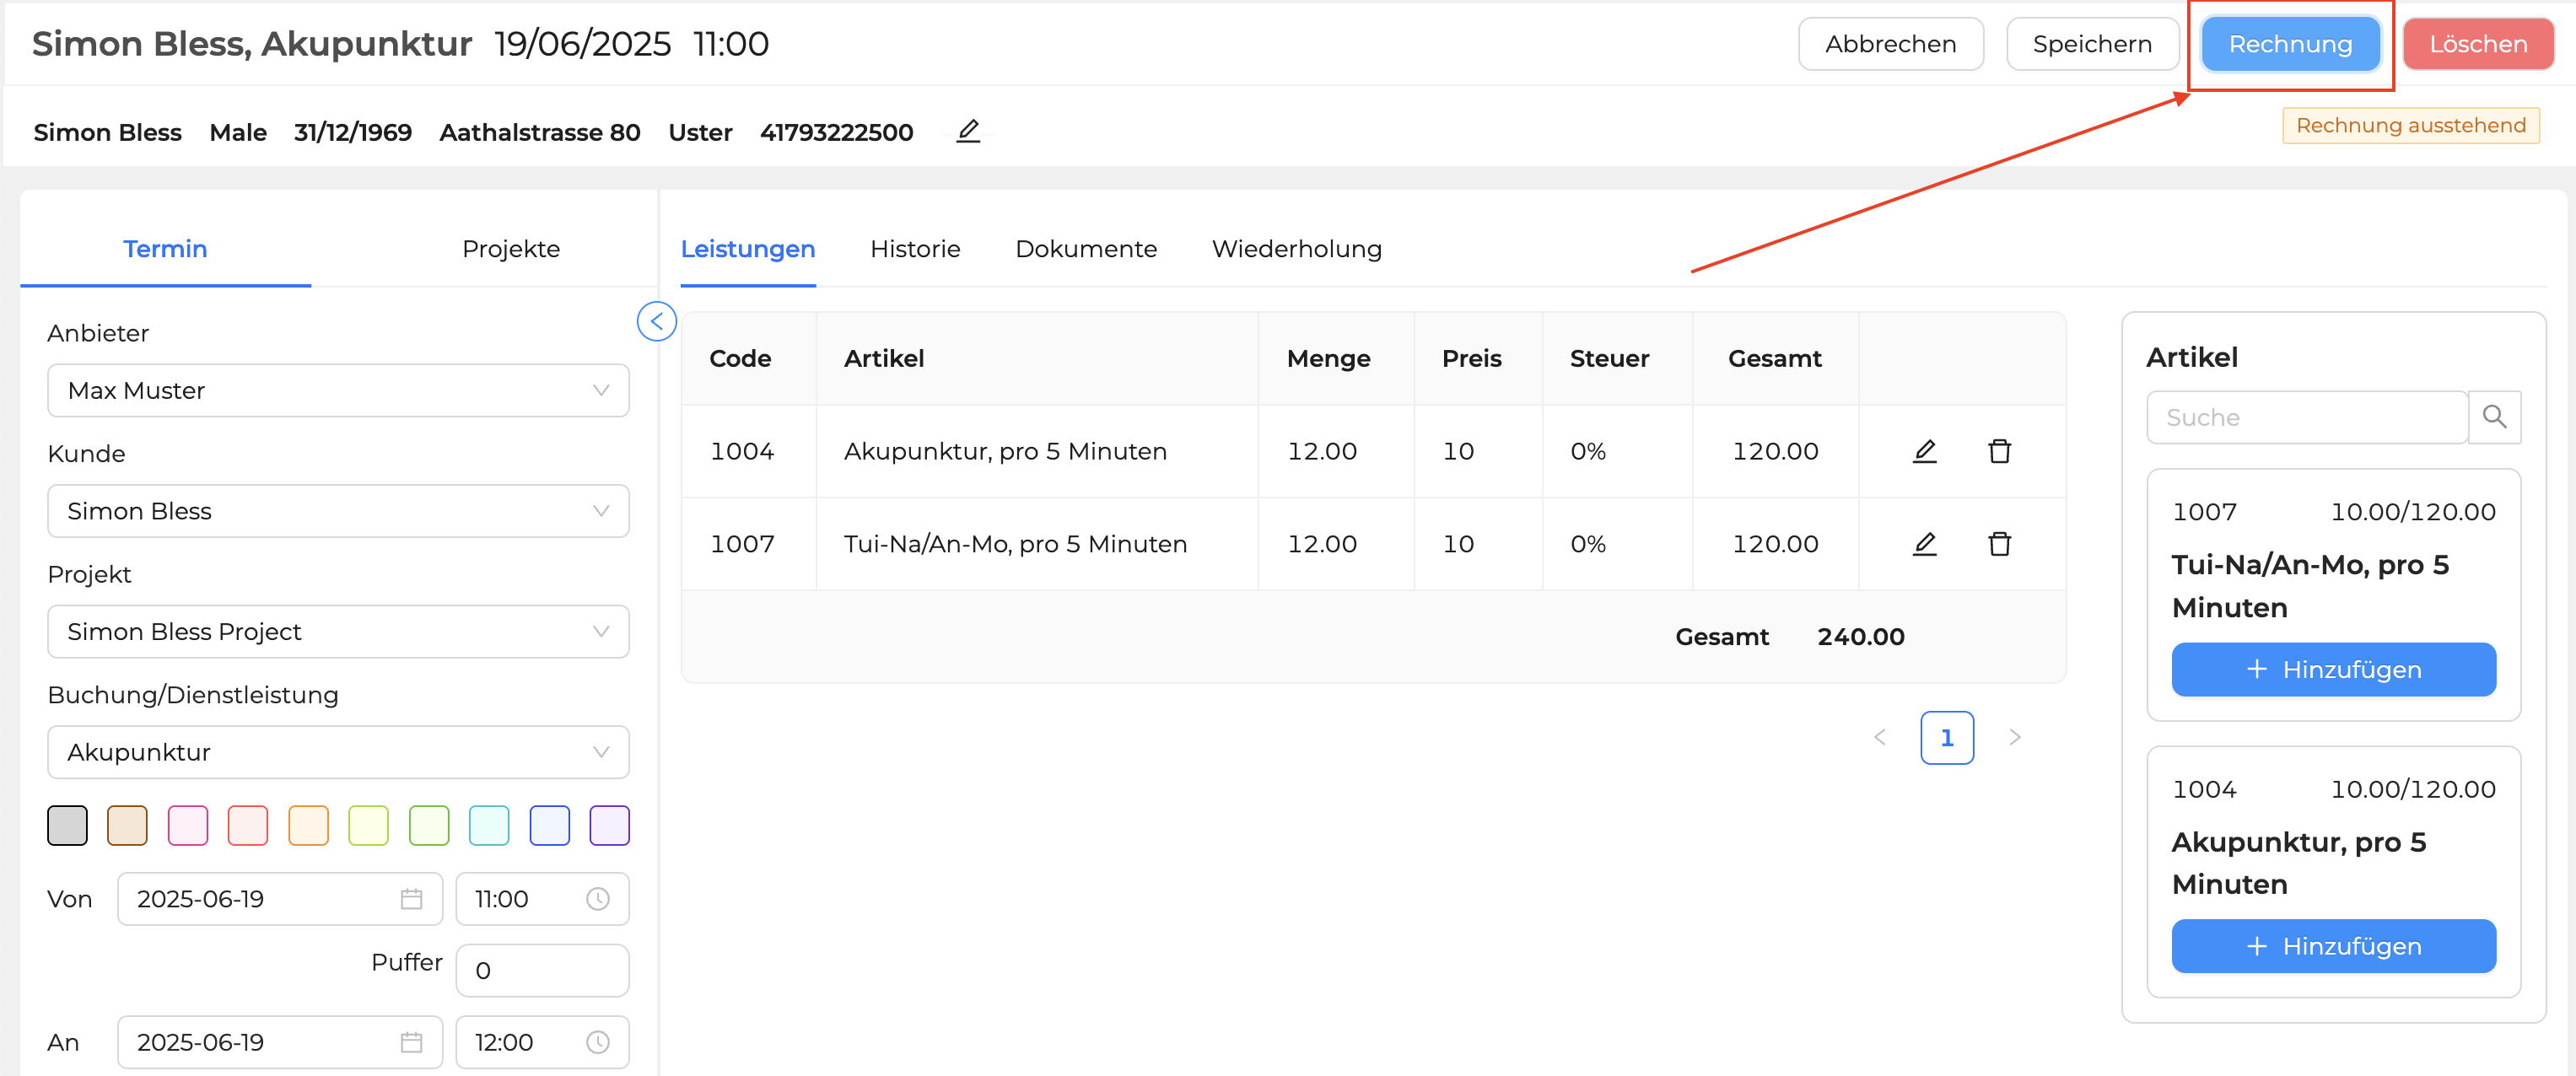This screenshot has height=1076, width=2576.
Task: Add Tui-Na/An-Mo article via Hinzufügen
Action: coord(2332,669)
